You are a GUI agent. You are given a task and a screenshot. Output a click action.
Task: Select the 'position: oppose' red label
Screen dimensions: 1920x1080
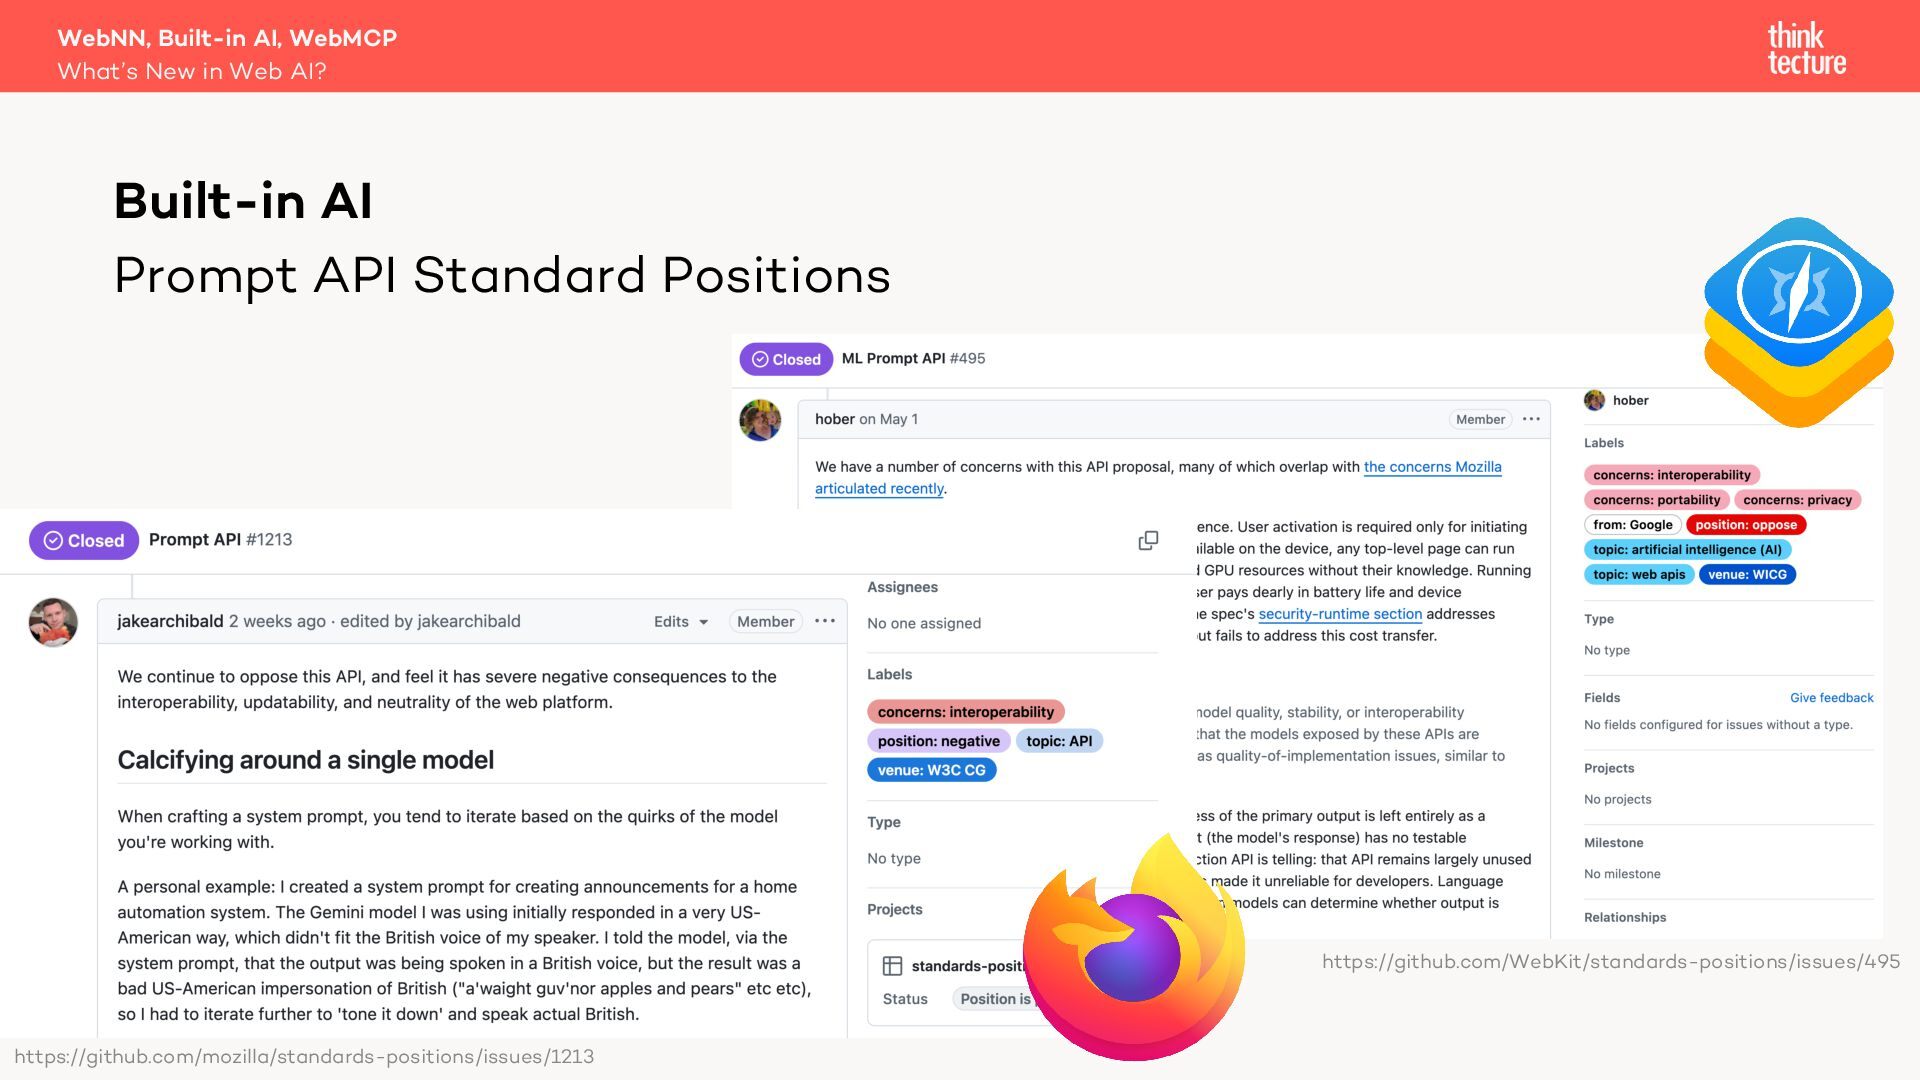[x=1745, y=525]
